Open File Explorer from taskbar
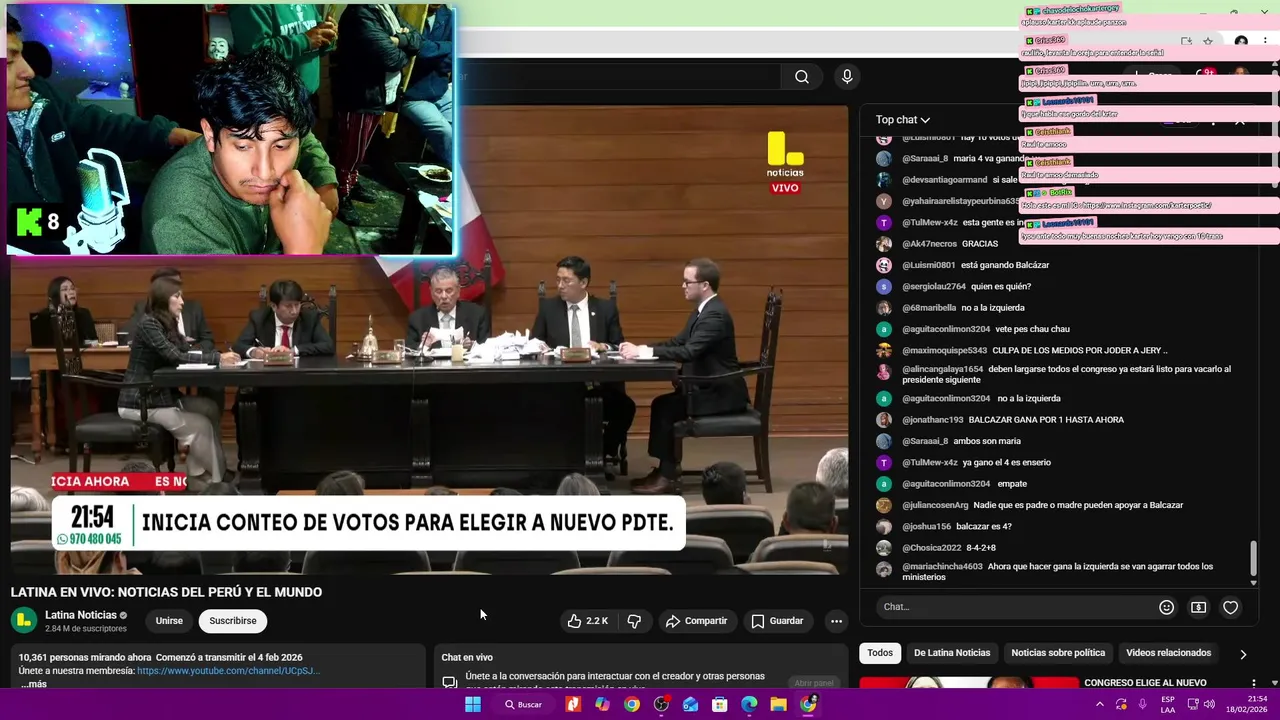The width and height of the screenshot is (1280, 720). click(778, 704)
